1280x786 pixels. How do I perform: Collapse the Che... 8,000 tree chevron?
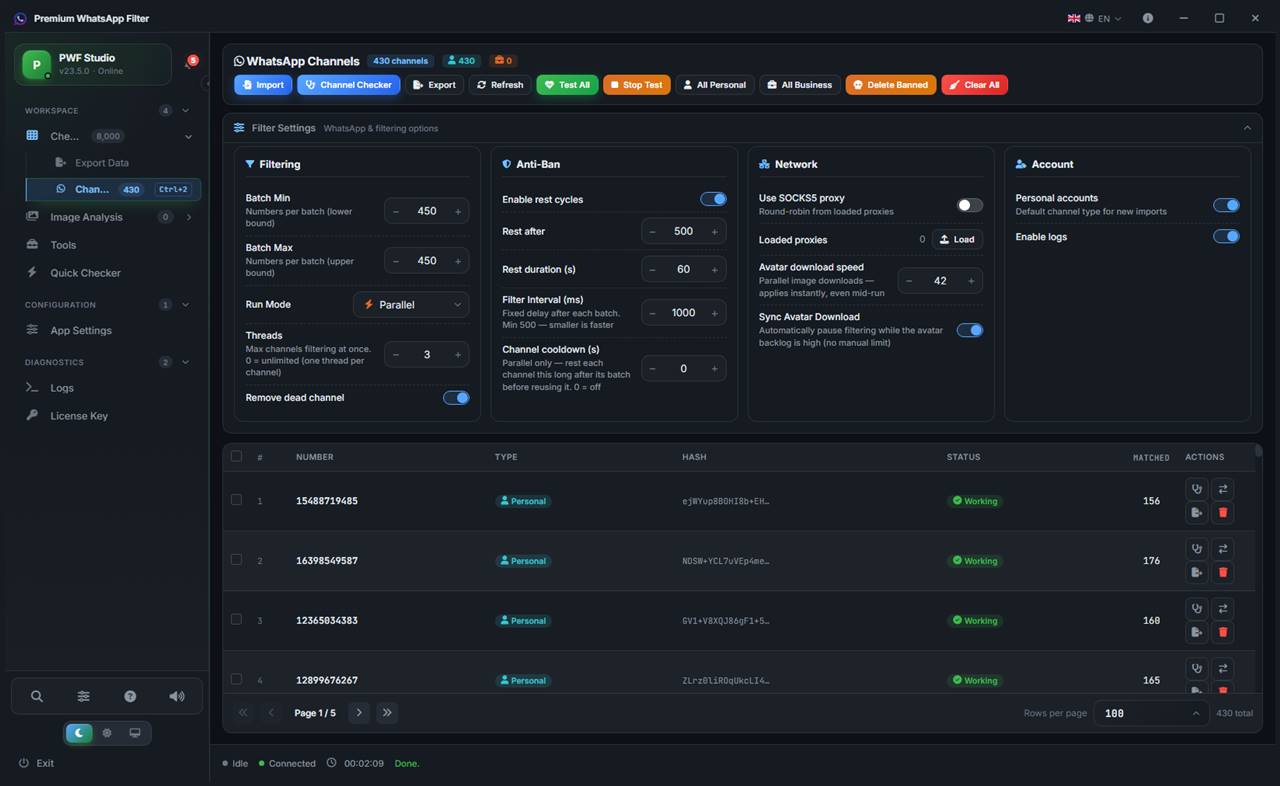pos(188,136)
